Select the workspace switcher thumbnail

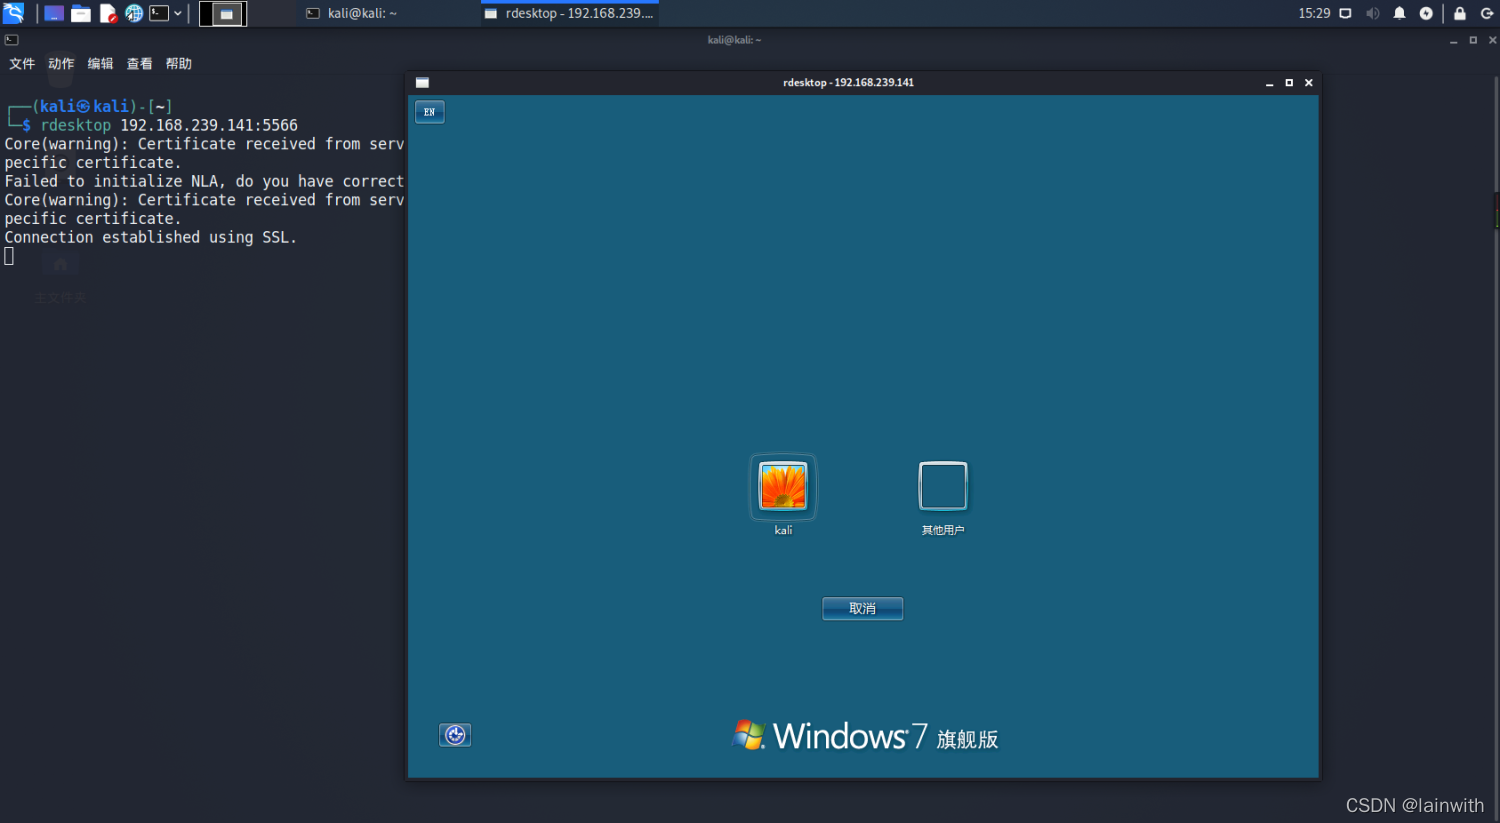pos(223,14)
